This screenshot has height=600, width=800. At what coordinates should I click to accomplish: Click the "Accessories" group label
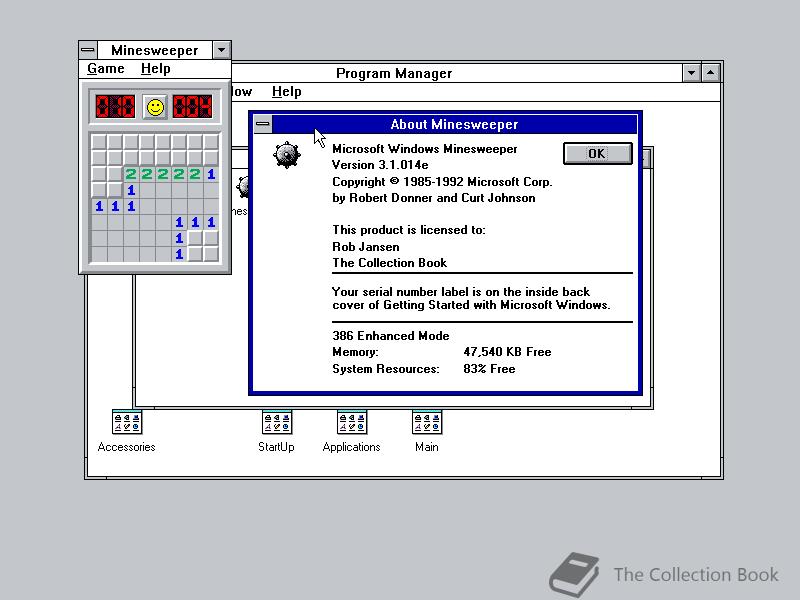[x=127, y=447]
